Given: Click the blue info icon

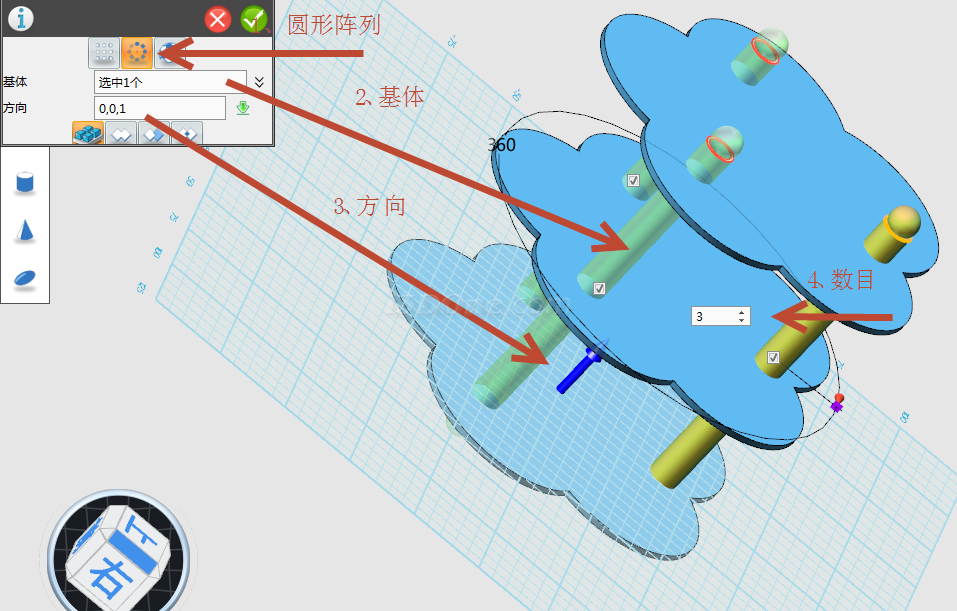Looking at the screenshot, I should (20, 18).
